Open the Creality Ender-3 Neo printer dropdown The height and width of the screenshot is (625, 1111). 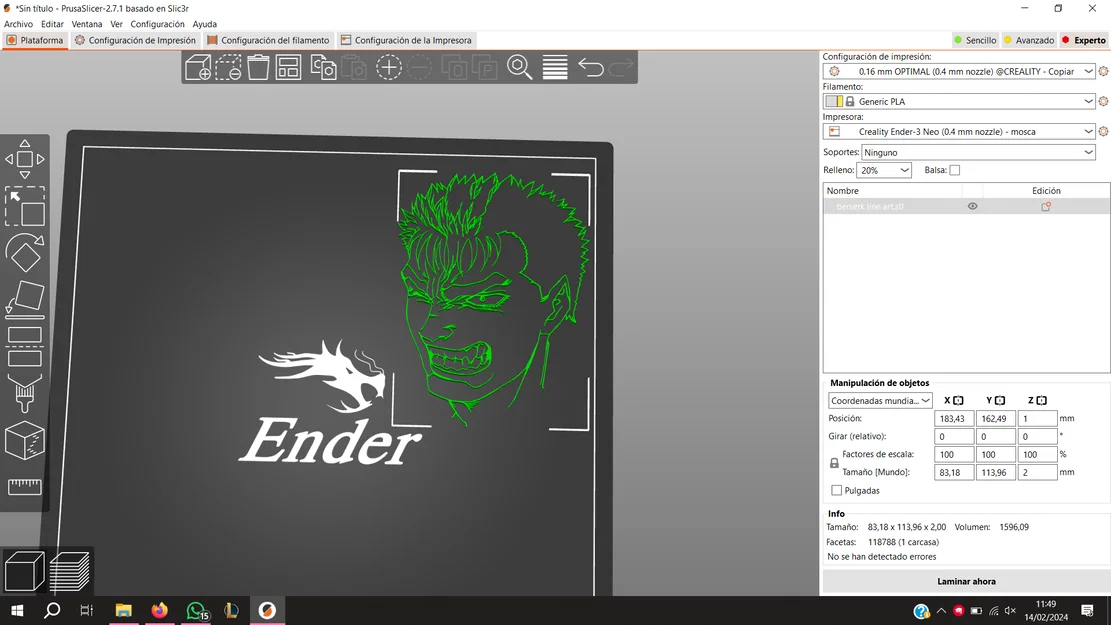click(959, 131)
